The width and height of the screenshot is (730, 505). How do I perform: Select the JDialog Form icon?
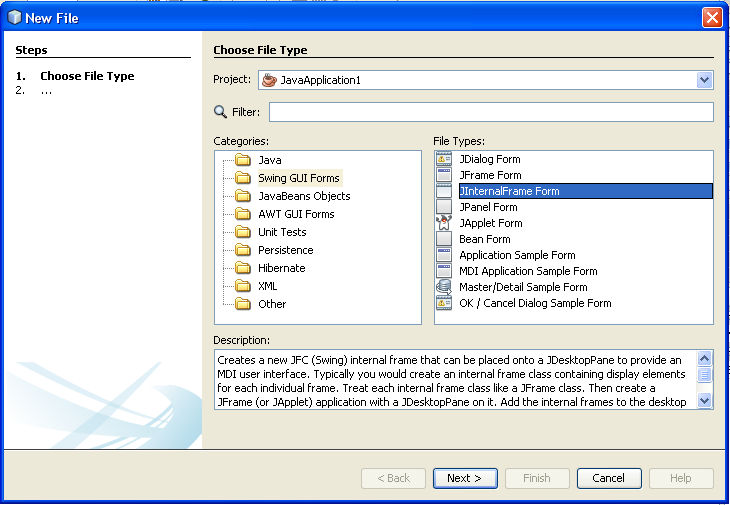click(x=444, y=159)
